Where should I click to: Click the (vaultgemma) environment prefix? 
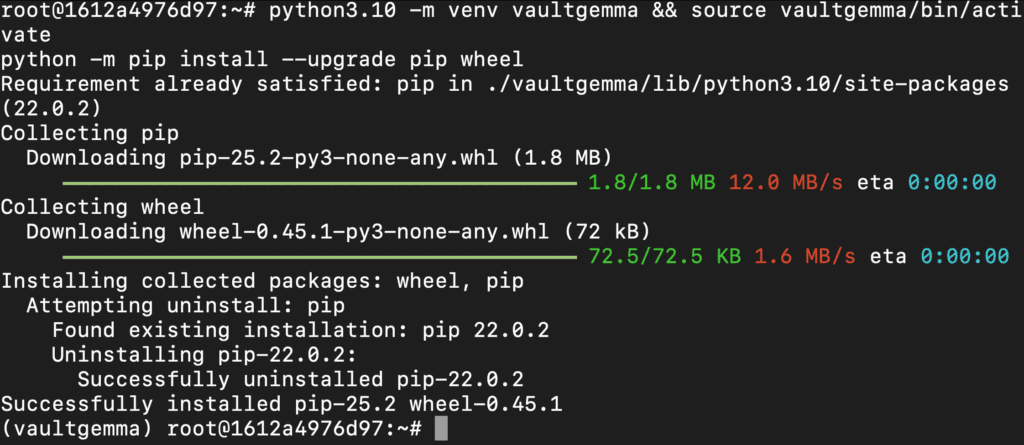77,429
